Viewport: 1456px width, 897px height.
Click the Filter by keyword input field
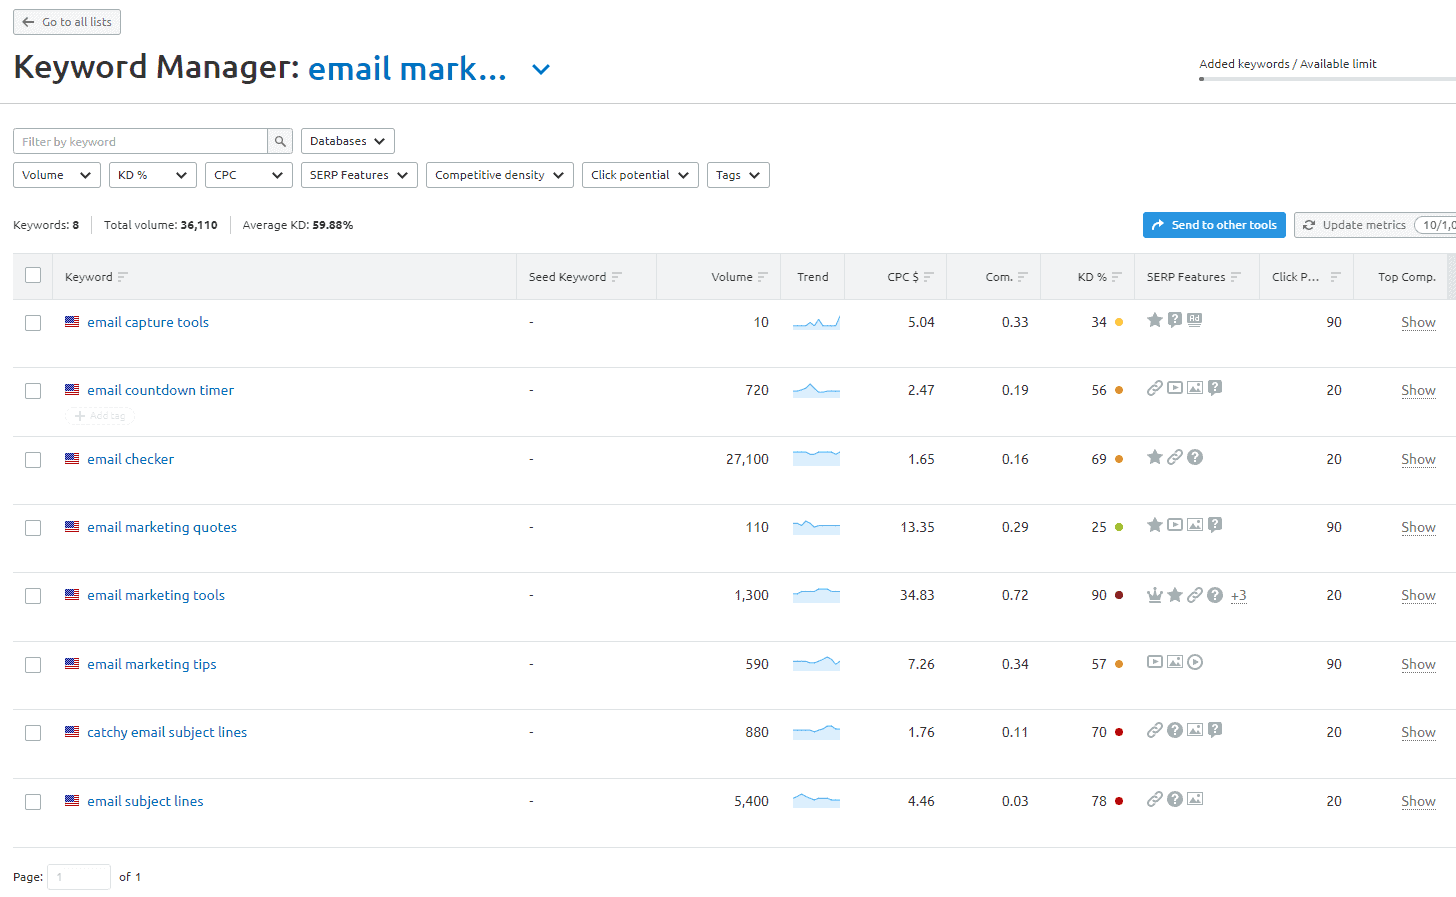point(140,141)
